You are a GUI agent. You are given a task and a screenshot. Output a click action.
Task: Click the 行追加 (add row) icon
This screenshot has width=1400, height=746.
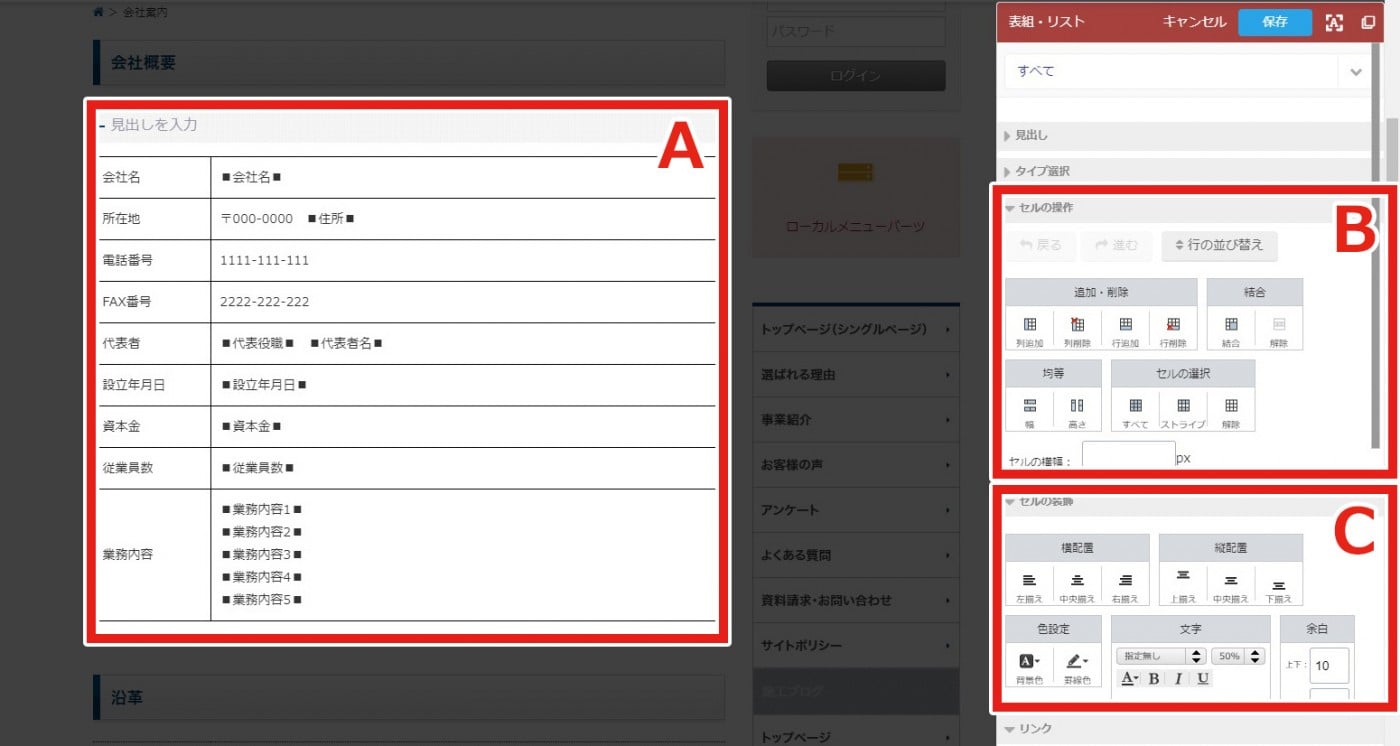click(1126, 324)
